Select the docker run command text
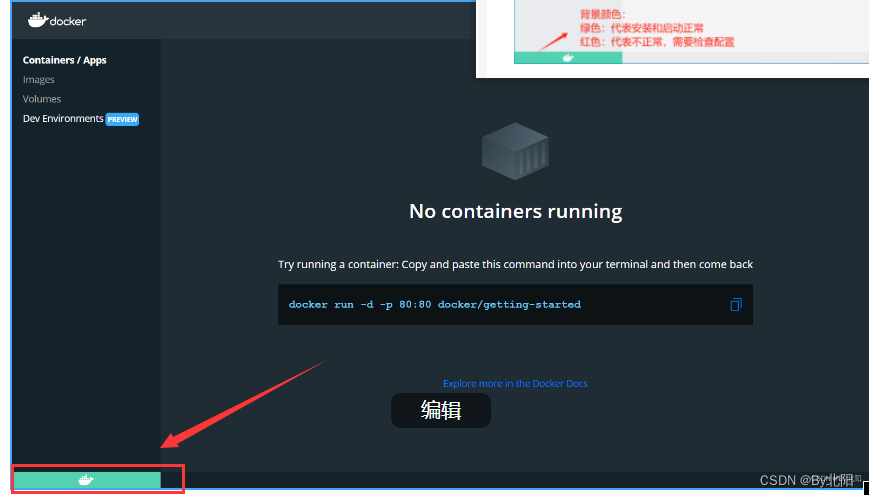 coord(434,305)
